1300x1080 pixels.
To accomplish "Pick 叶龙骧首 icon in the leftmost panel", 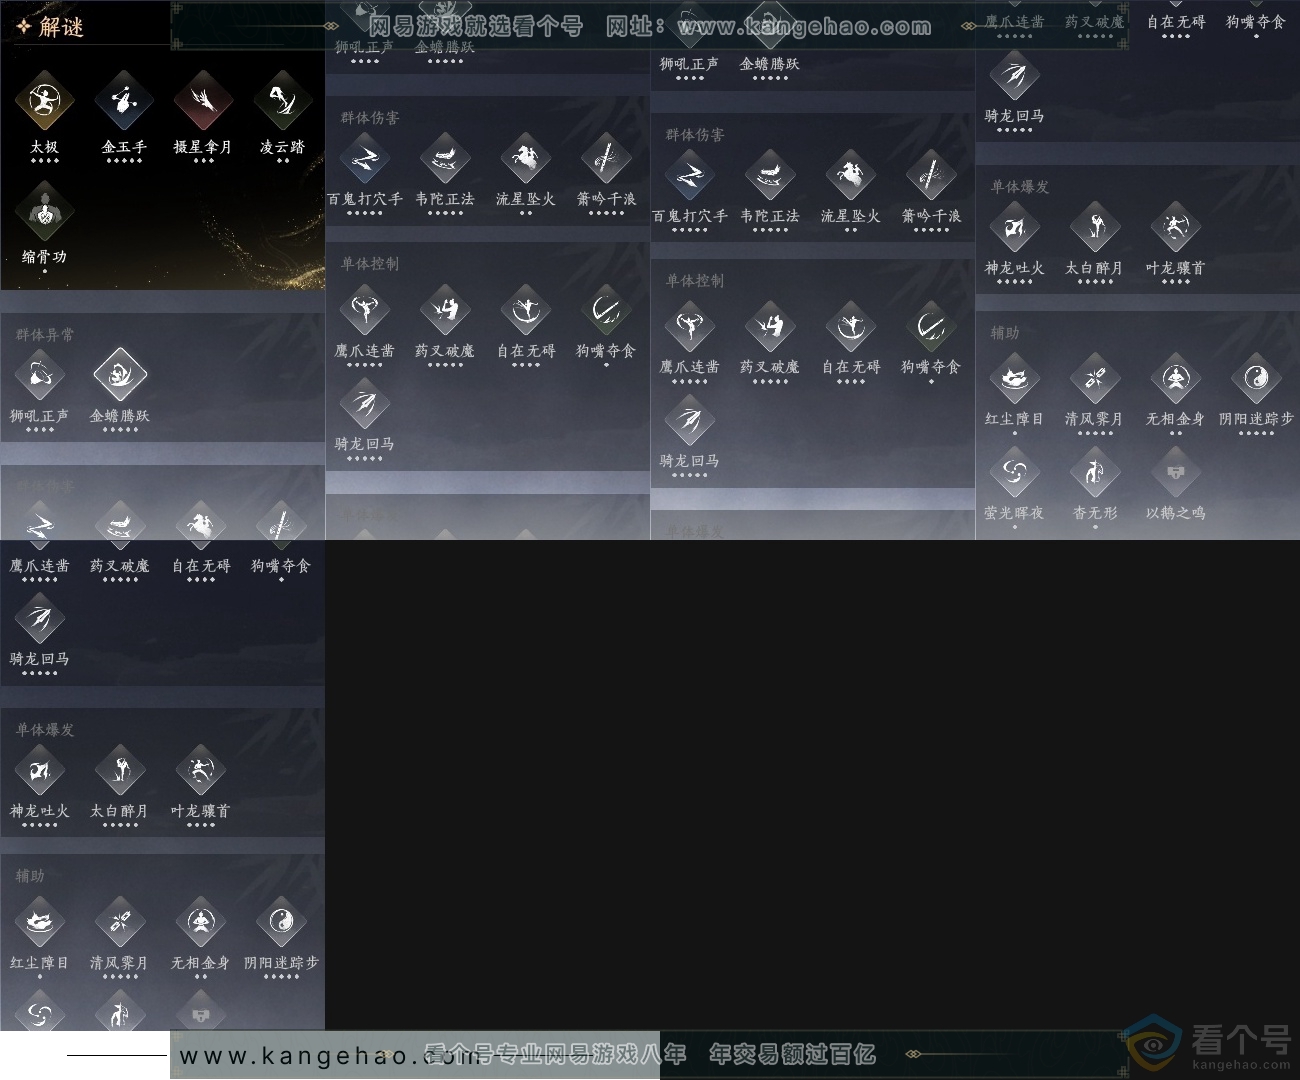I will [x=200, y=770].
